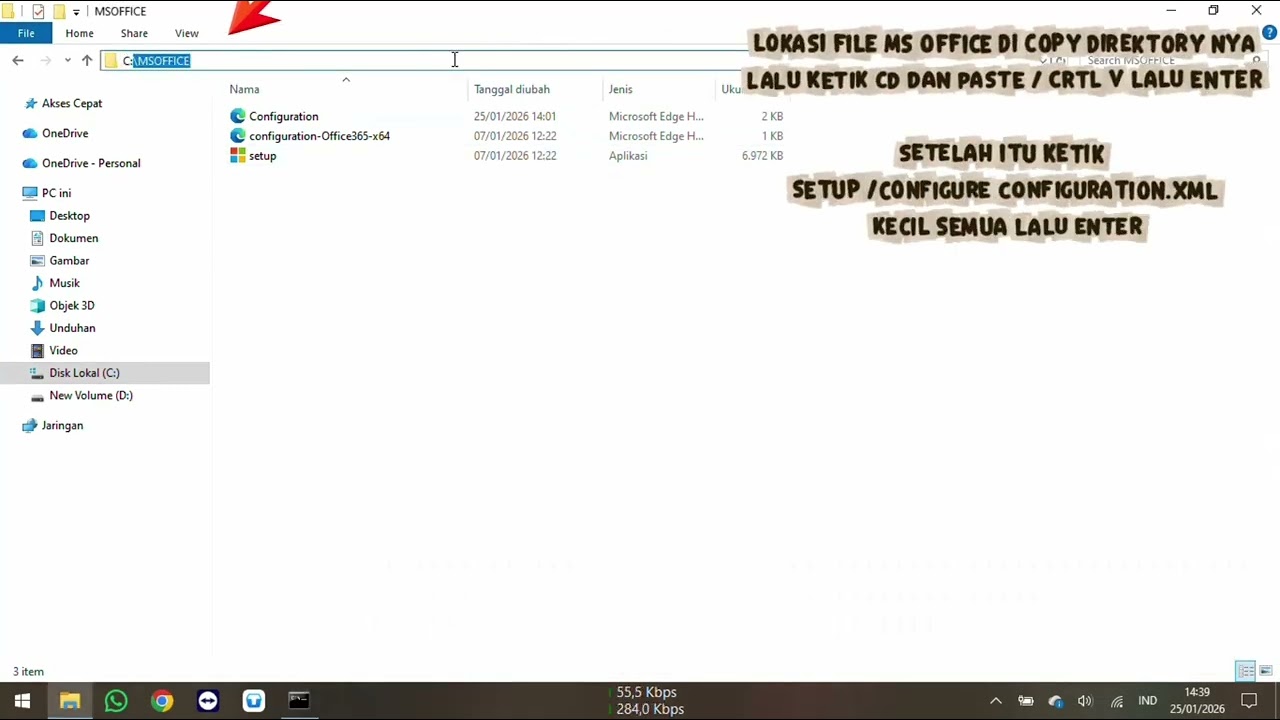1280x720 pixels.
Task: Open the Unduhan folder in sidebar
Action: tap(72, 328)
